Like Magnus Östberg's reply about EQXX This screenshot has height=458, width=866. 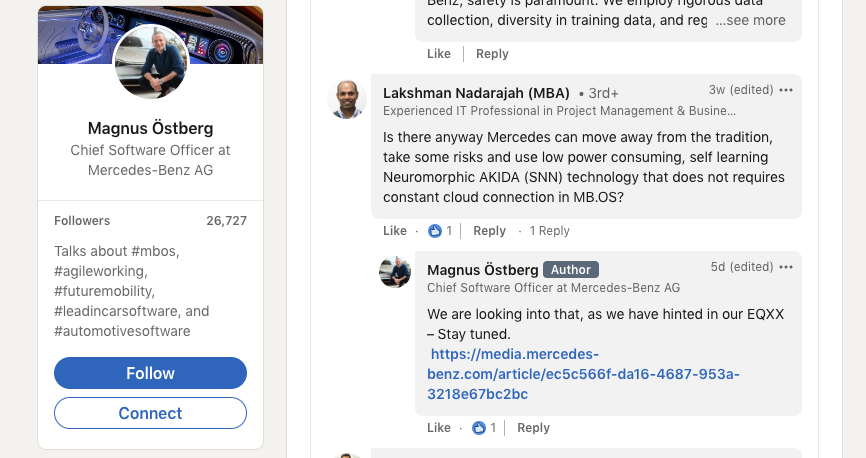[x=439, y=428]
